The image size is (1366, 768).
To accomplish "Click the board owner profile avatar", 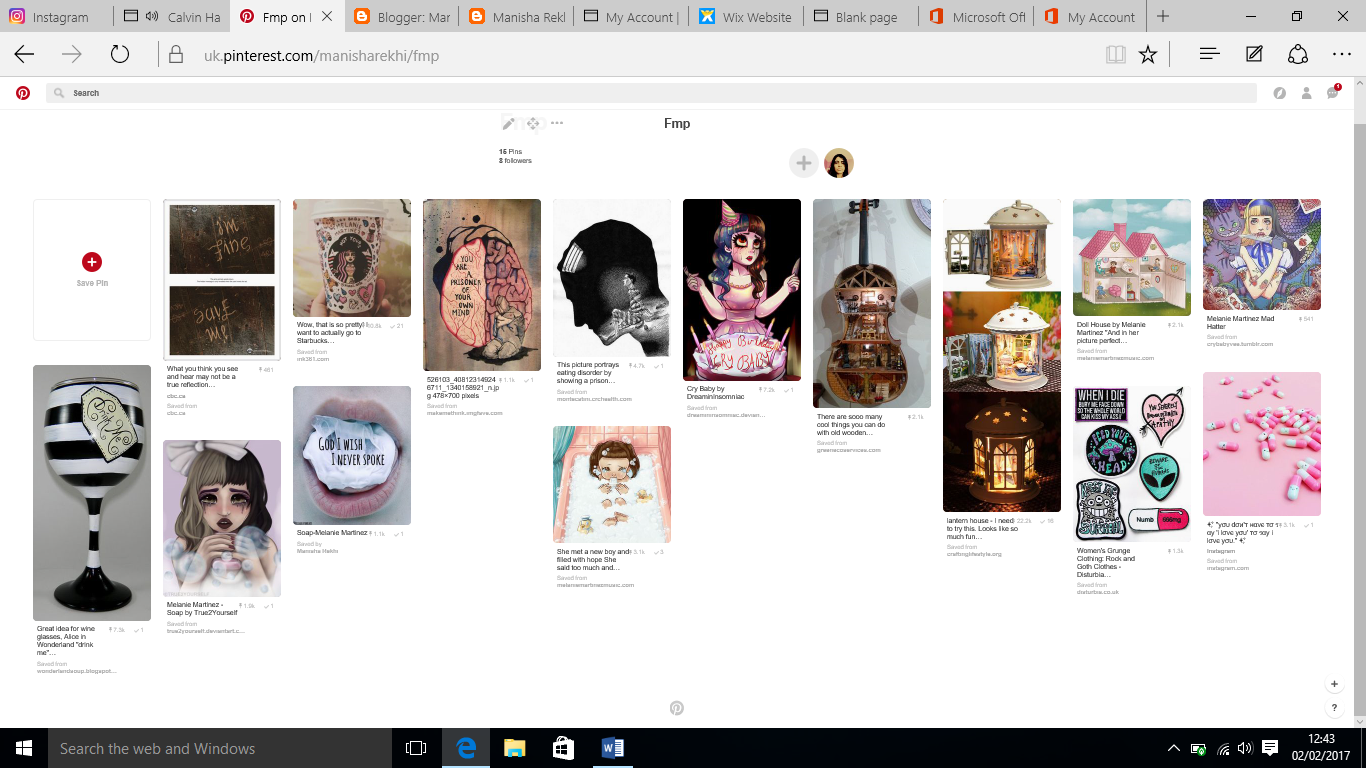I will 838,163.
